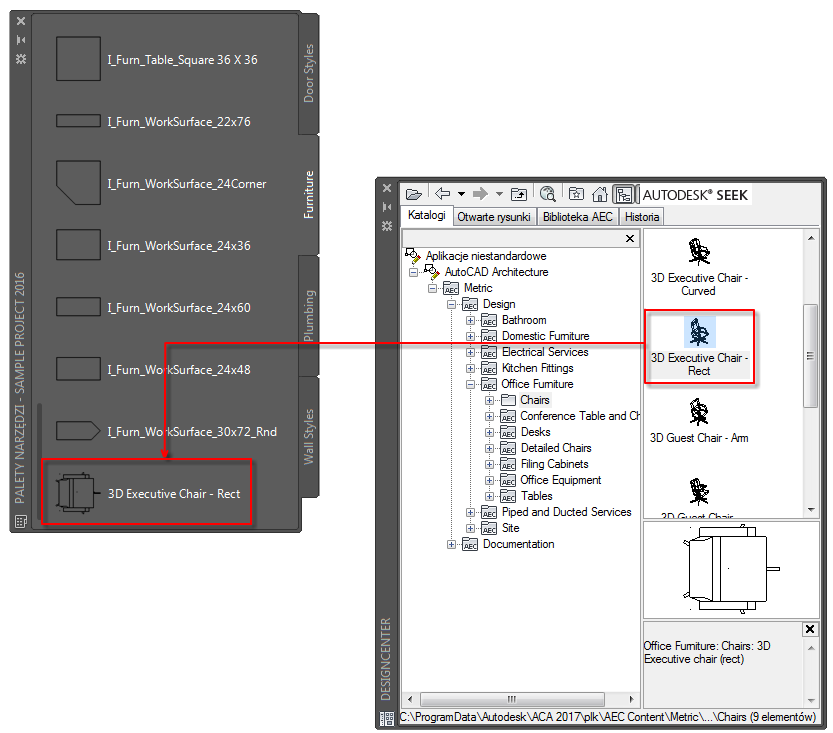This screenshot has height=733, width=833.
Task: Click the Home icon in DesignCenter
Action: point(600,194)
